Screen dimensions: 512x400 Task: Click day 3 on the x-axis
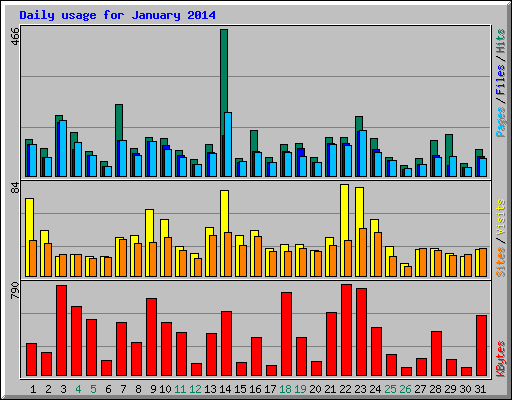point(63,389)
